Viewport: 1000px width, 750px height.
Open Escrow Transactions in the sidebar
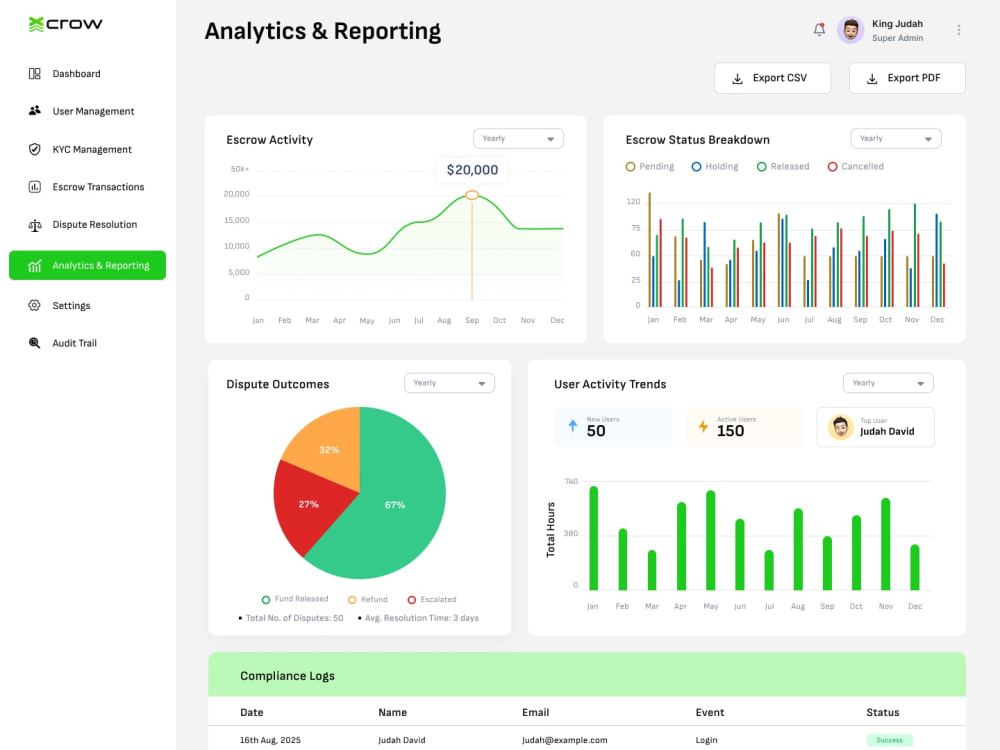87,187
